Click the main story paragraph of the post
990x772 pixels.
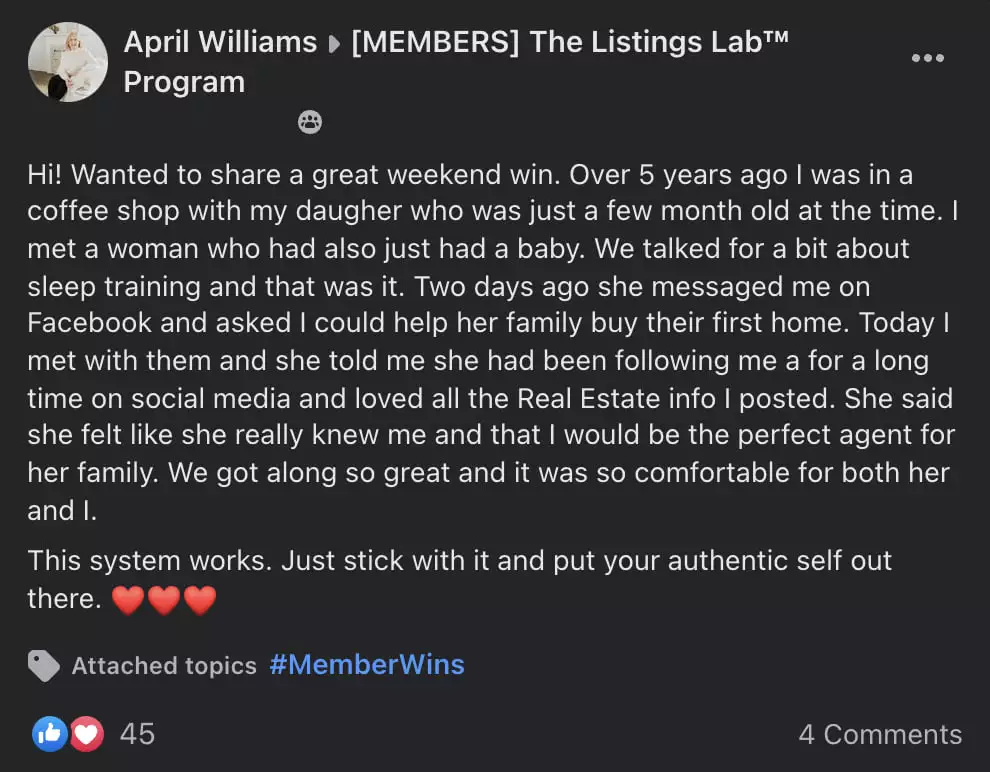tap(492, 342)
